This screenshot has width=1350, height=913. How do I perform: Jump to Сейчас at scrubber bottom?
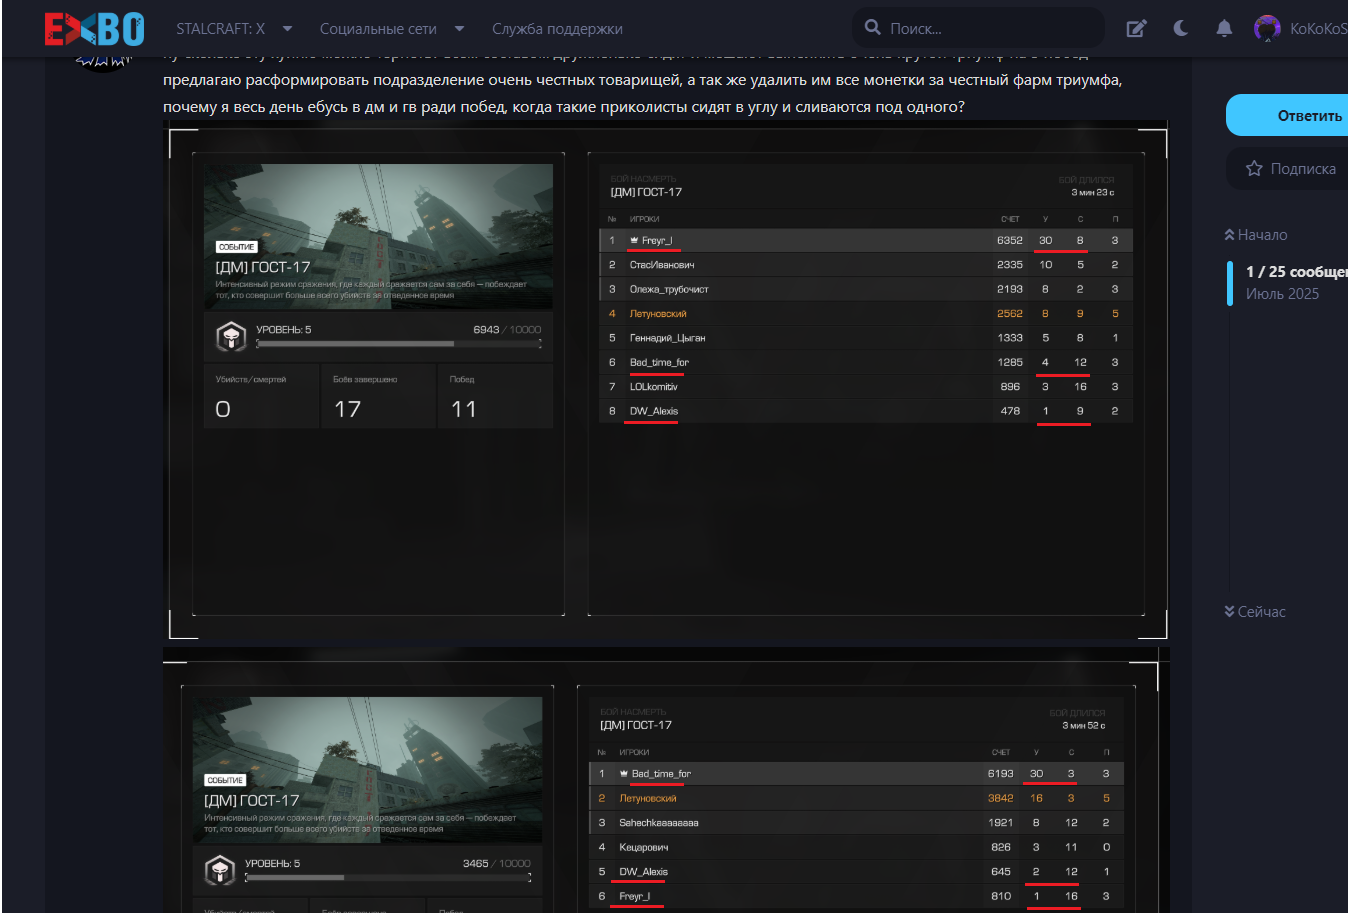(x=1255, y=612)
